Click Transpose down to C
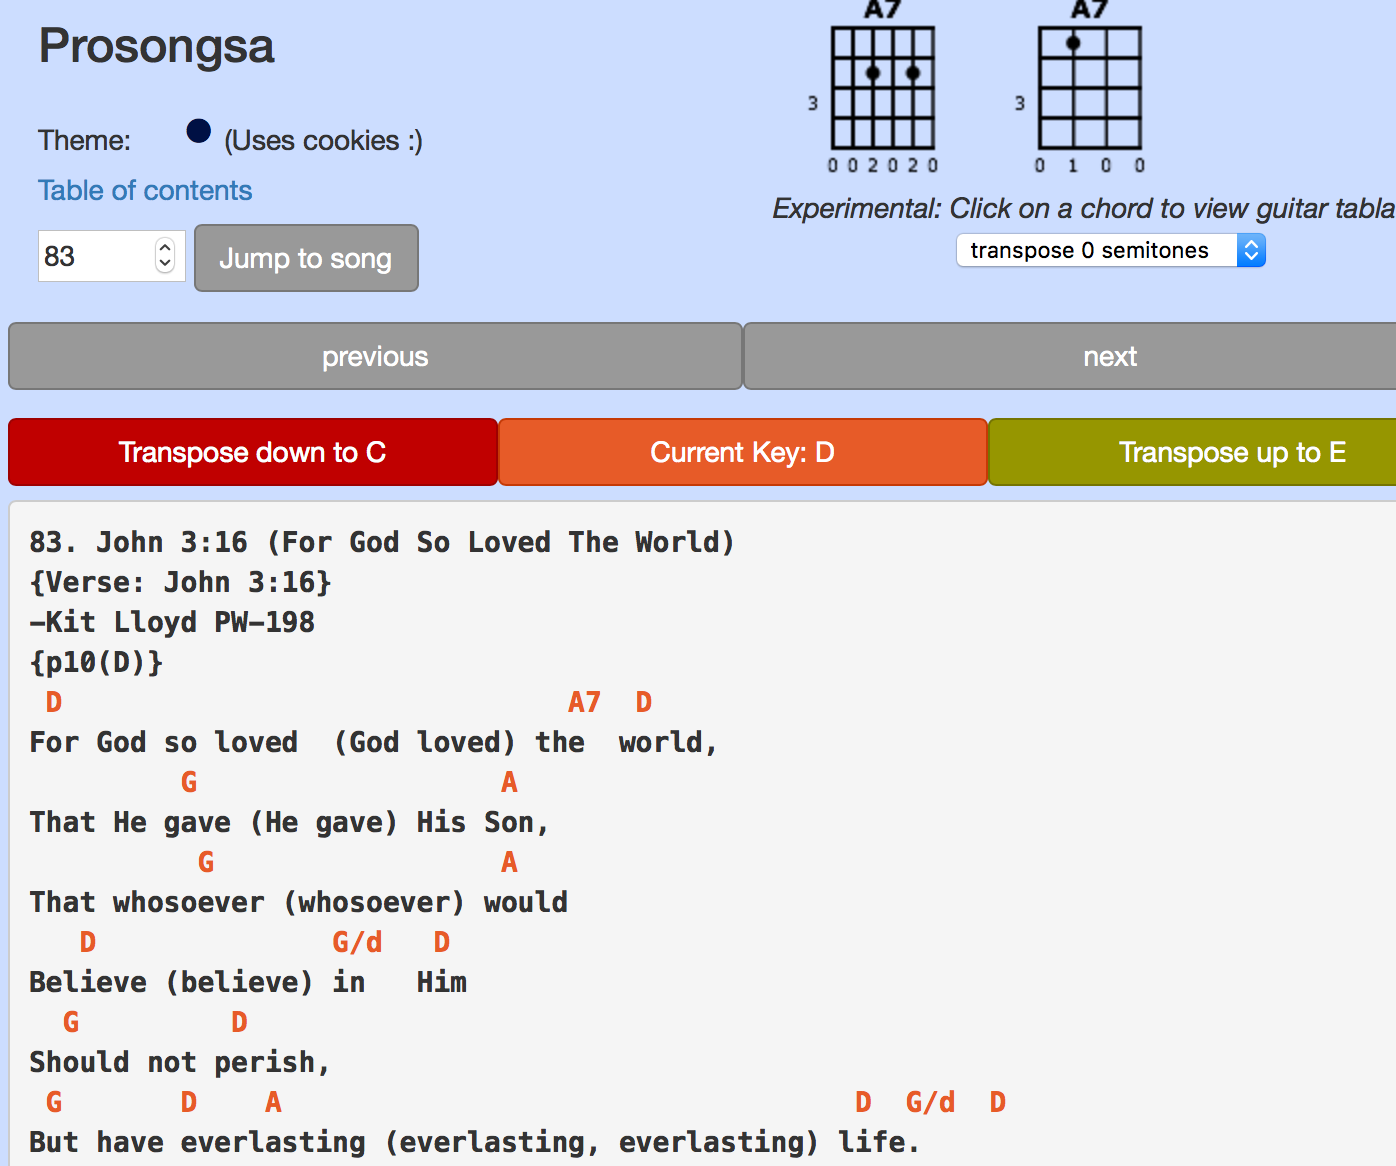 pyautogui.click(x=252, y=453)
